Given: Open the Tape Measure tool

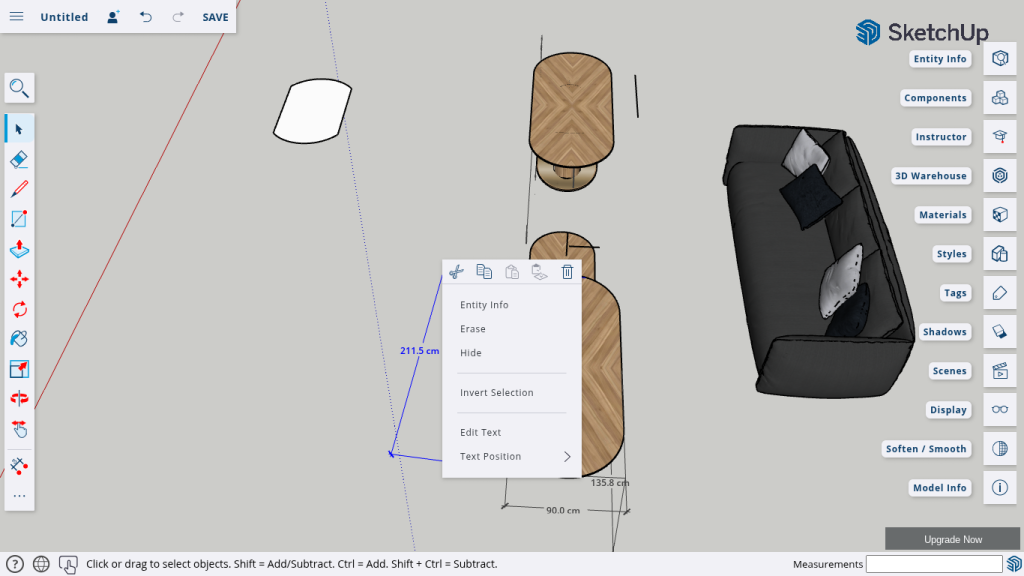Looking at the screenshot, I should [19, 466].
